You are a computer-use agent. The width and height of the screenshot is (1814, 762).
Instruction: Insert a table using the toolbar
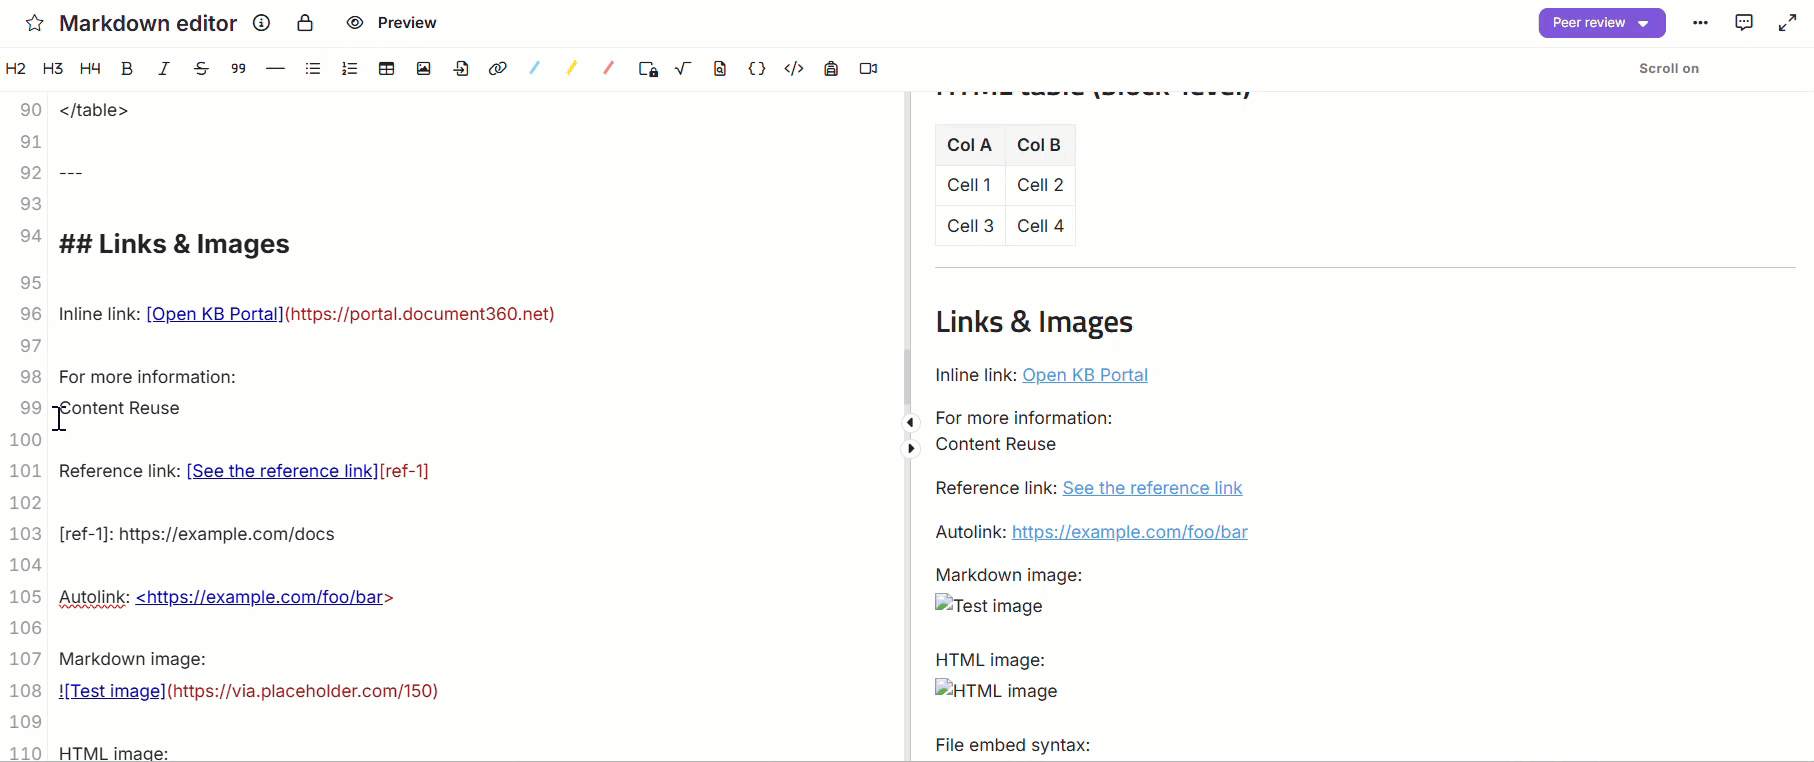[x=386, y=69]
